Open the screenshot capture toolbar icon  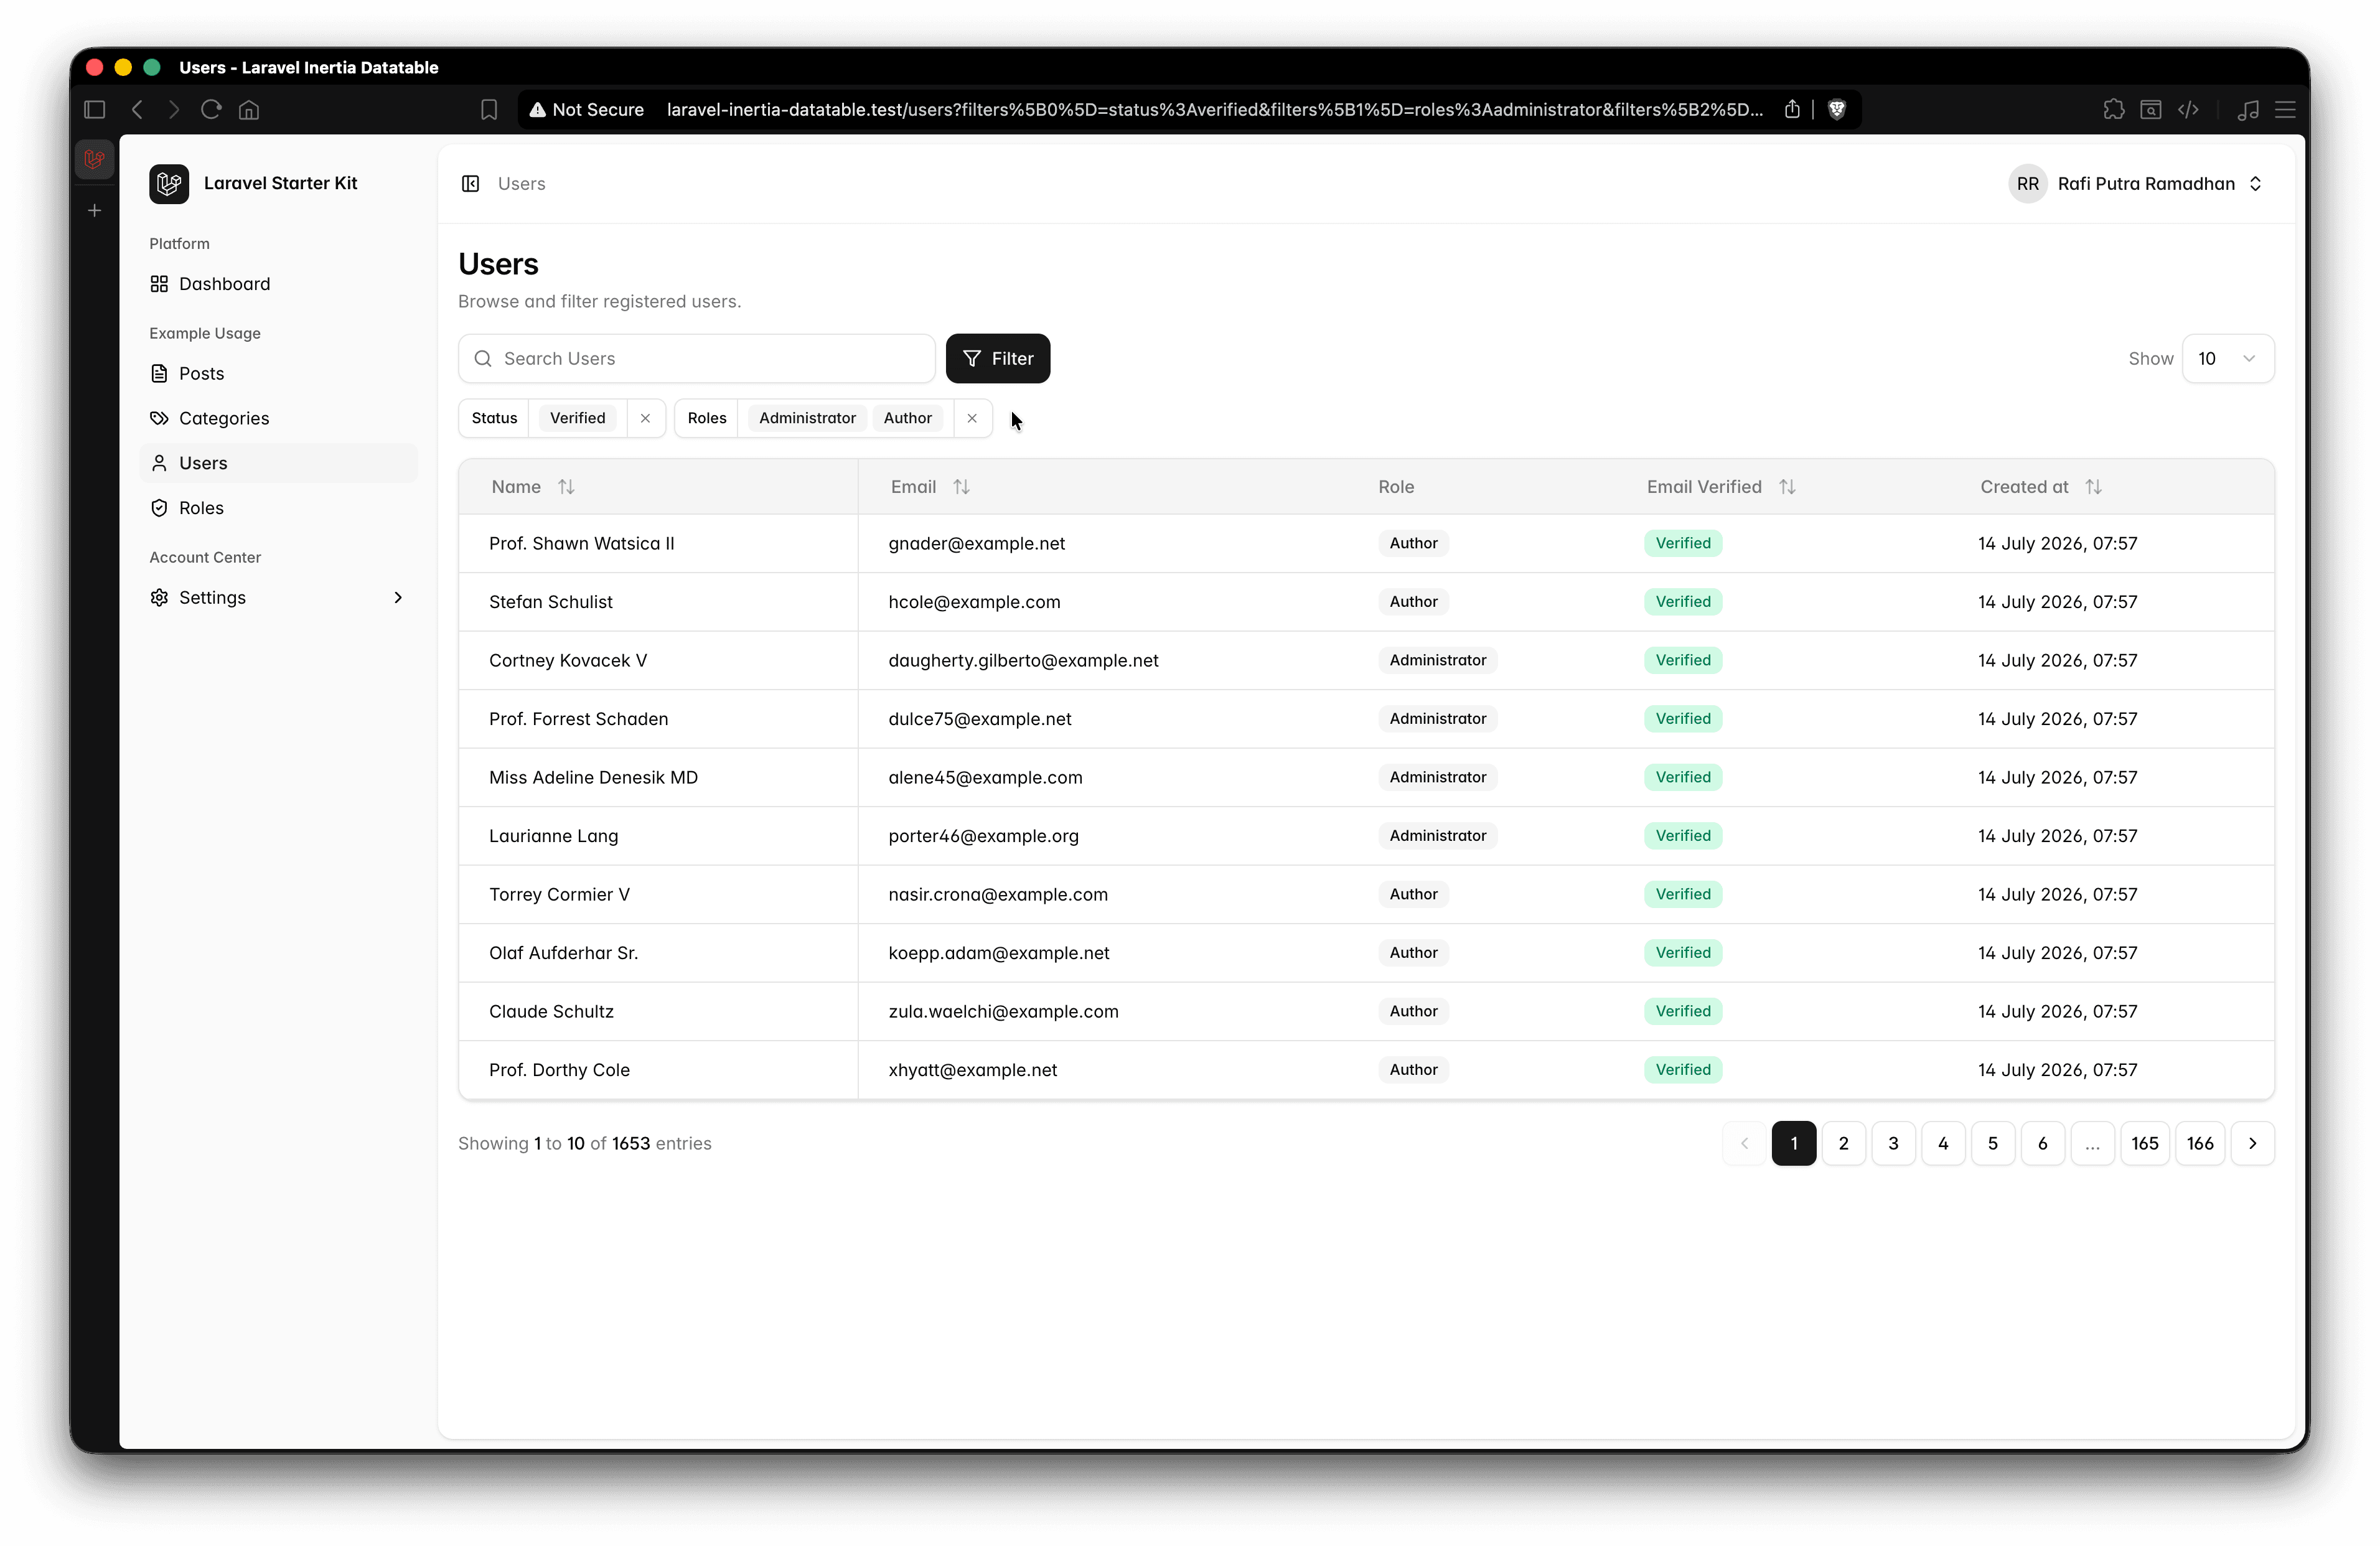tap(2151, 109)
